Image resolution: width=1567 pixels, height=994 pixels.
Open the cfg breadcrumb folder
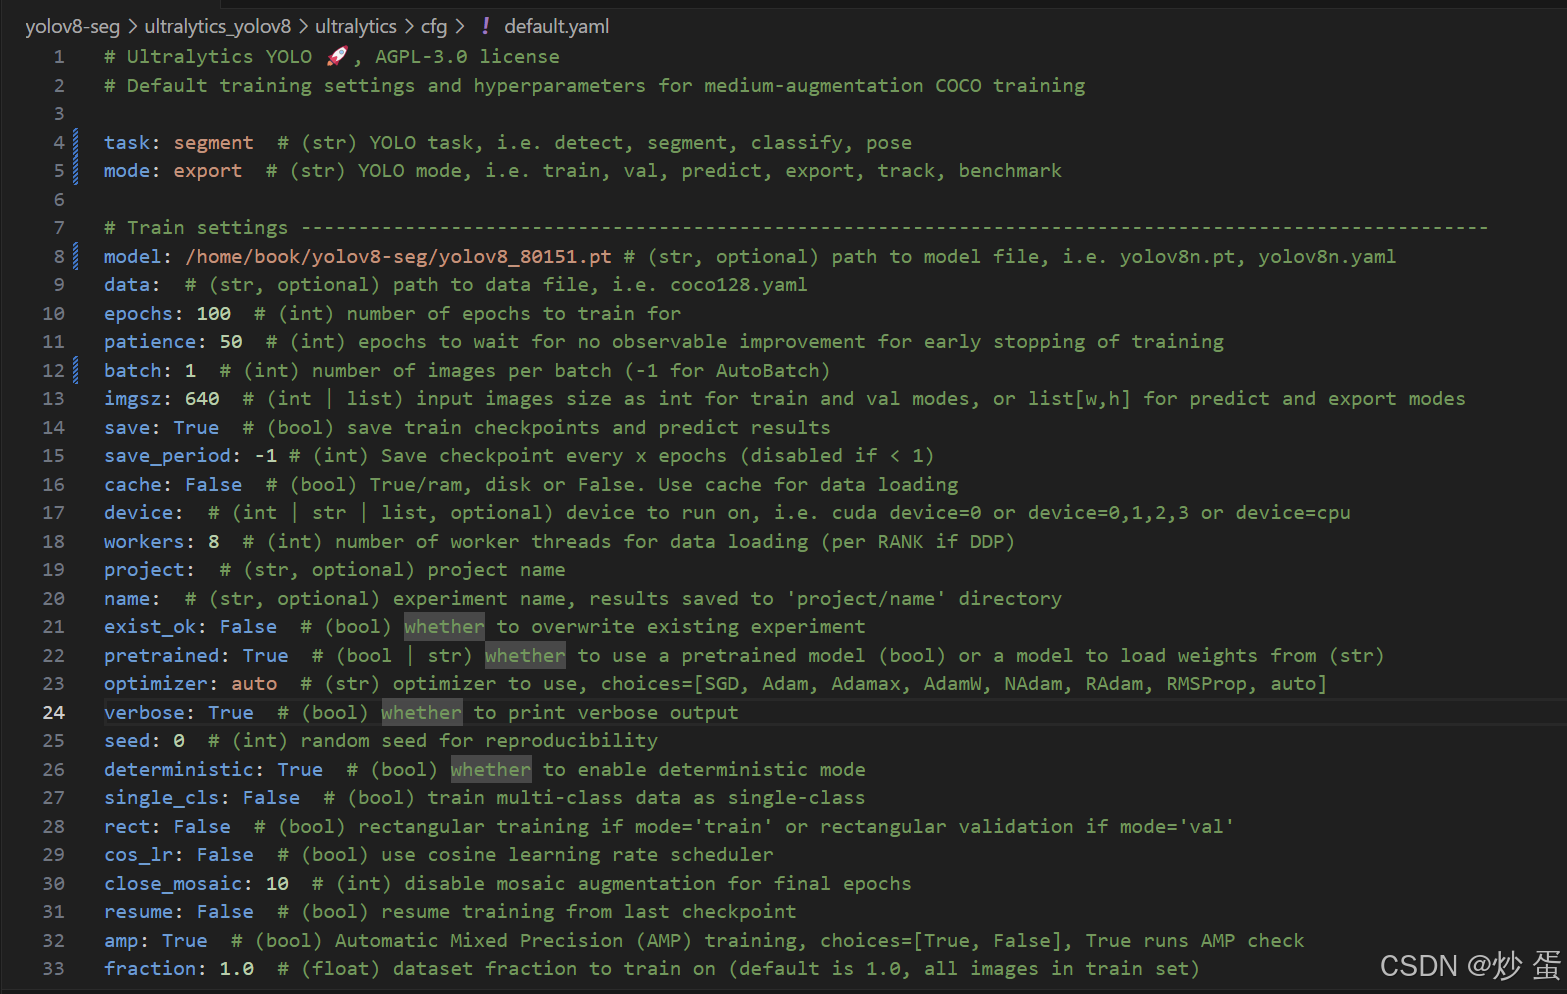pyautogui.click(x=434, y=27)
